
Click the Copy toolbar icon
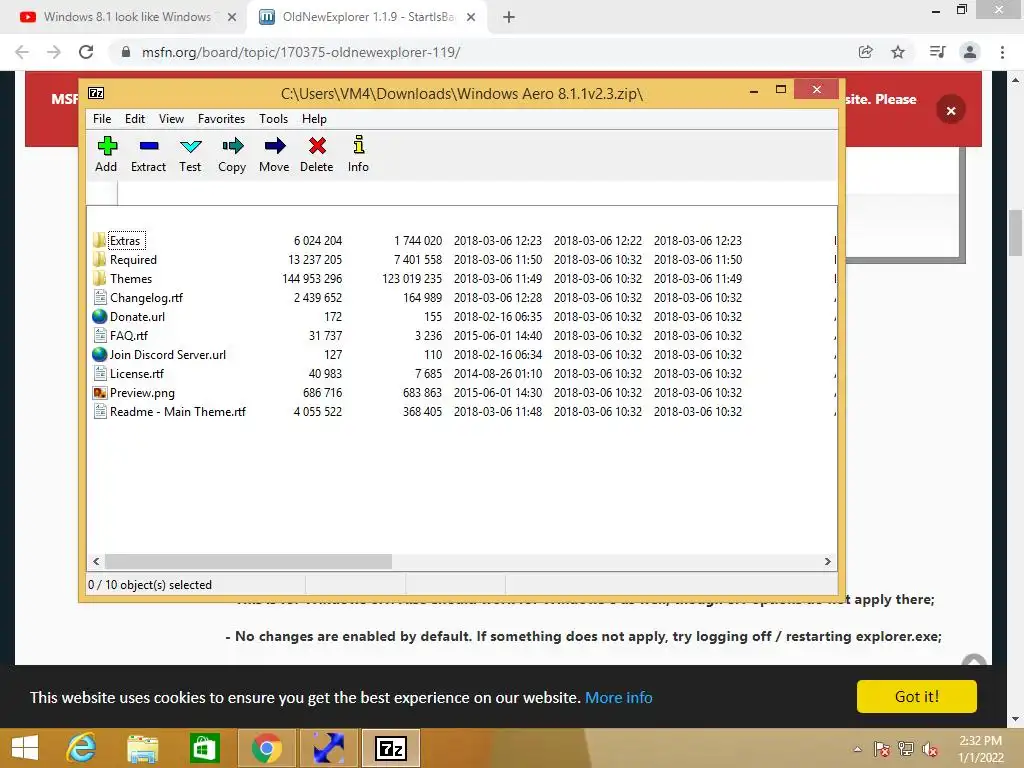[232, 155]
